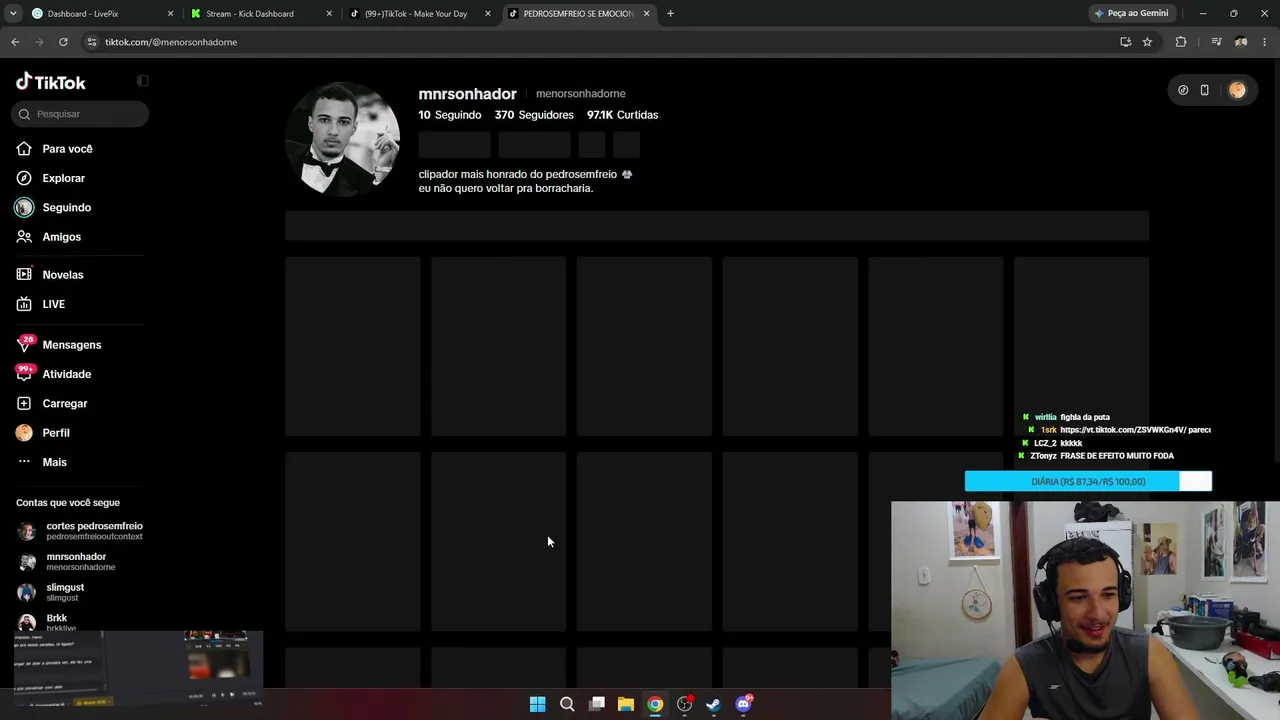The height and width of the screenshot is (720, 1280).
Task: Collapse the TikTok sidebar panel
Action: [142, 81]
